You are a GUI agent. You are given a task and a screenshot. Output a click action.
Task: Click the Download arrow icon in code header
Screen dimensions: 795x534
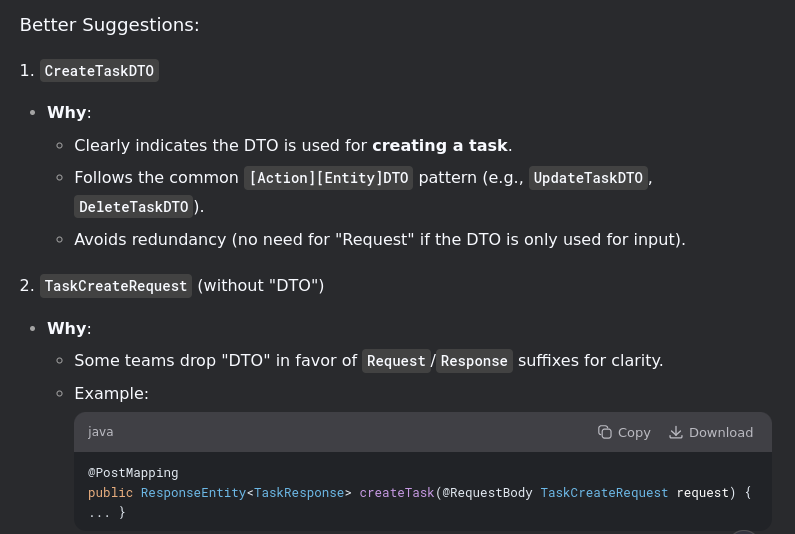click(676, 432)
